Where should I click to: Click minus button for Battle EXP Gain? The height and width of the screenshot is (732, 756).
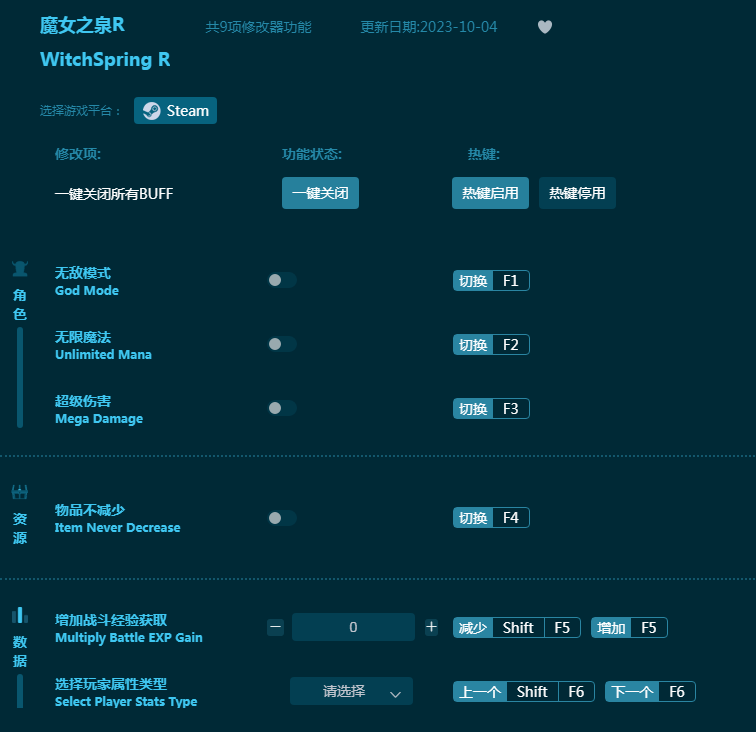click(276, 627)
